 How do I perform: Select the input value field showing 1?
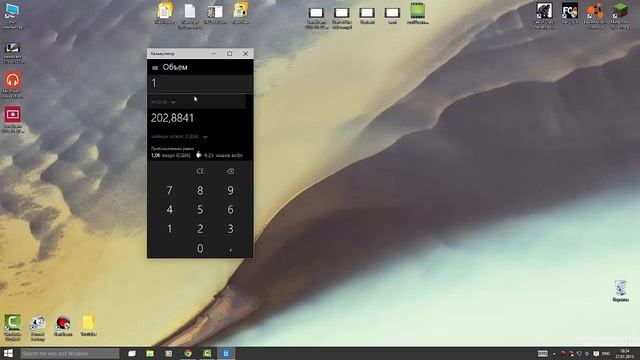[200, 83]
